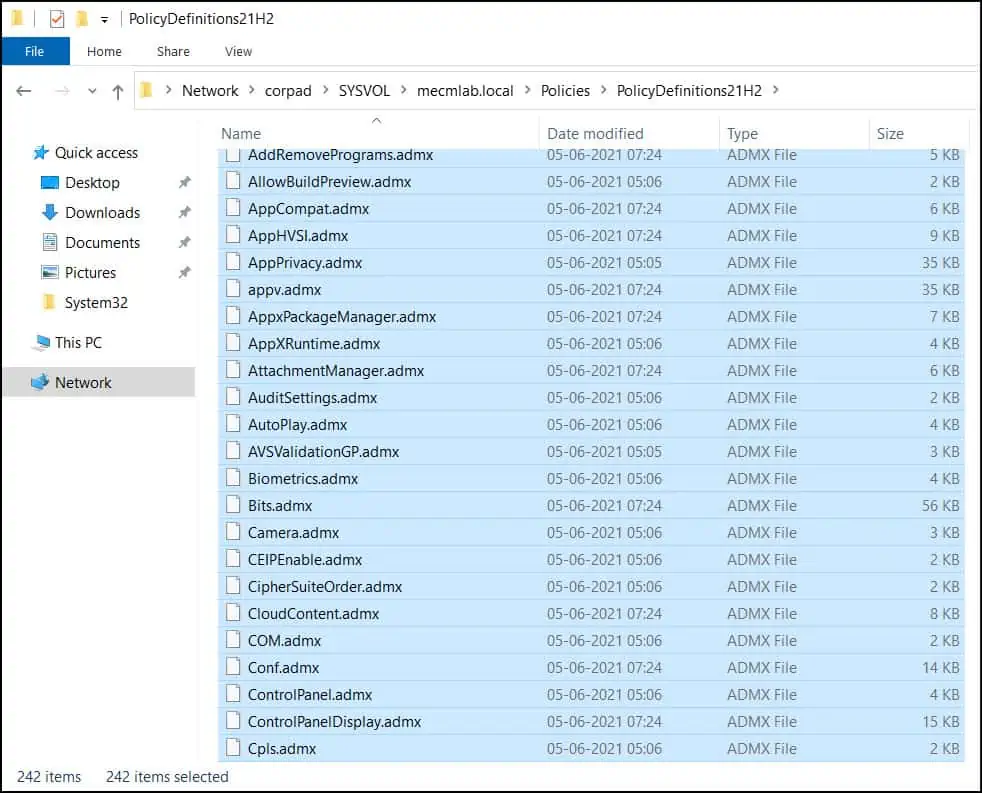This screenshot has height=793, width=982.
Task: Sort by the Name column header
Action: (x=241, y=133)
